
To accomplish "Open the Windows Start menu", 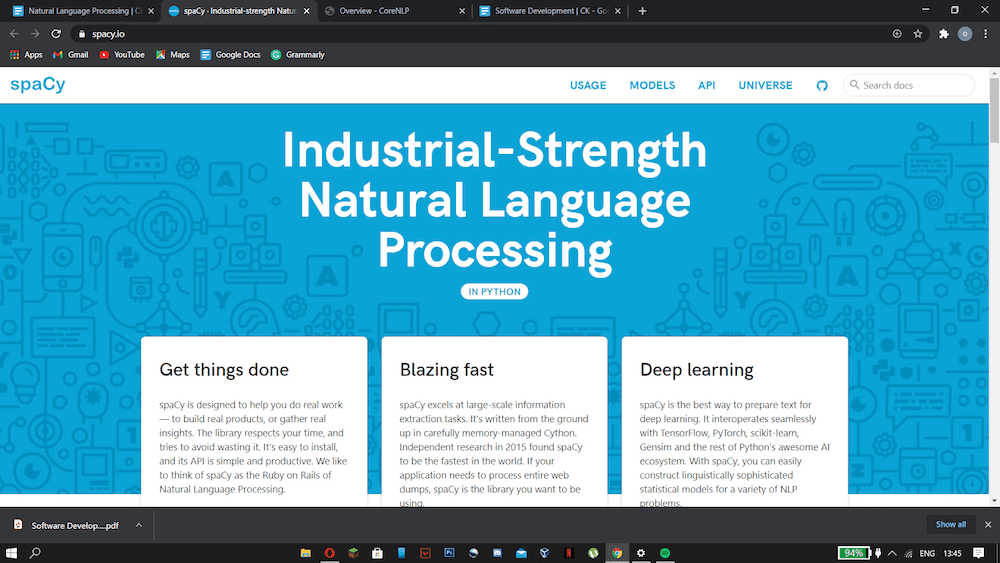I will [x=11, y=553].
